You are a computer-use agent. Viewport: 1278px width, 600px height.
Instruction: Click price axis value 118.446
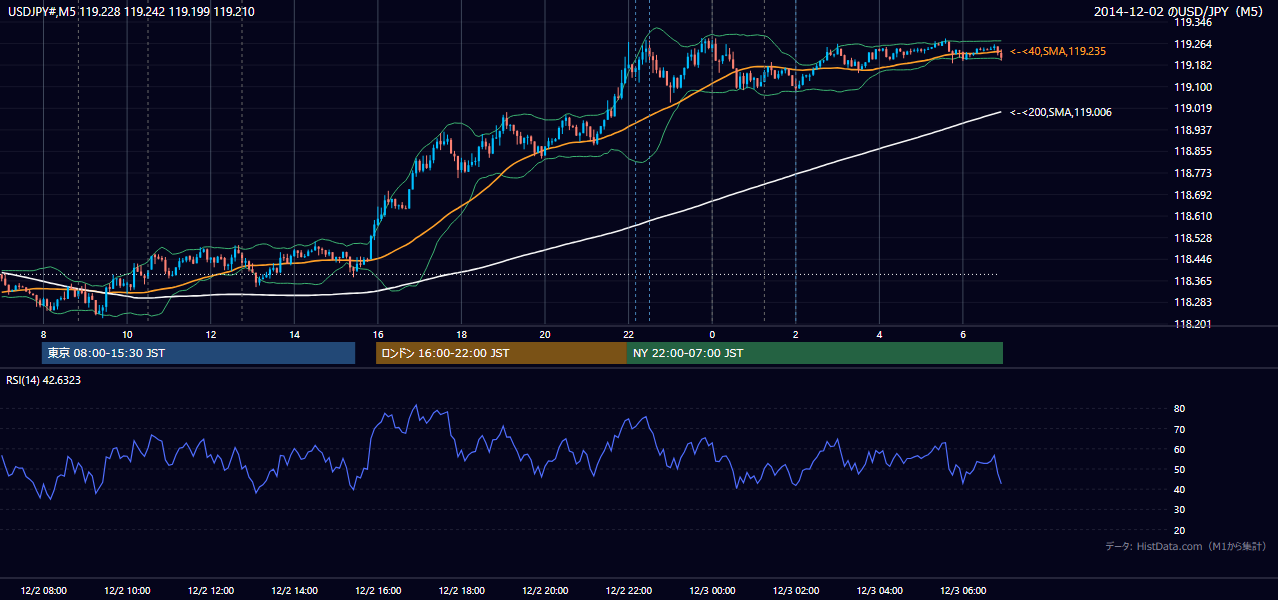1192,260
